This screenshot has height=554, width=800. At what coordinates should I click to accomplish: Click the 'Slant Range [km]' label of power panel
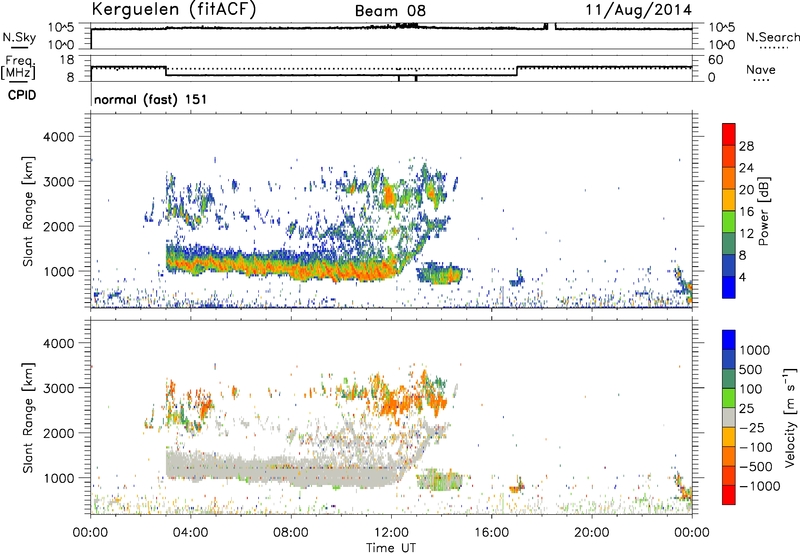tap(28, 212)
